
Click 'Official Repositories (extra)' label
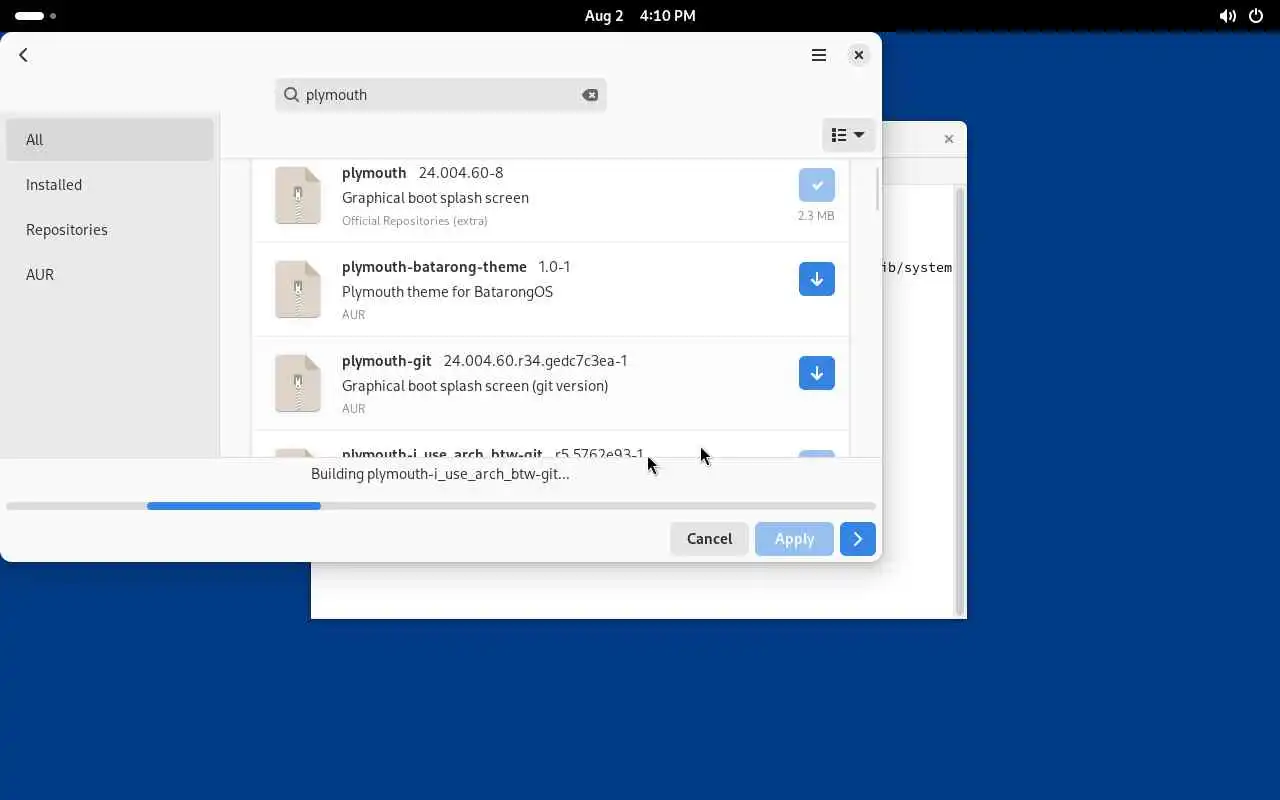pyautogui.click(x=415, y=220)
